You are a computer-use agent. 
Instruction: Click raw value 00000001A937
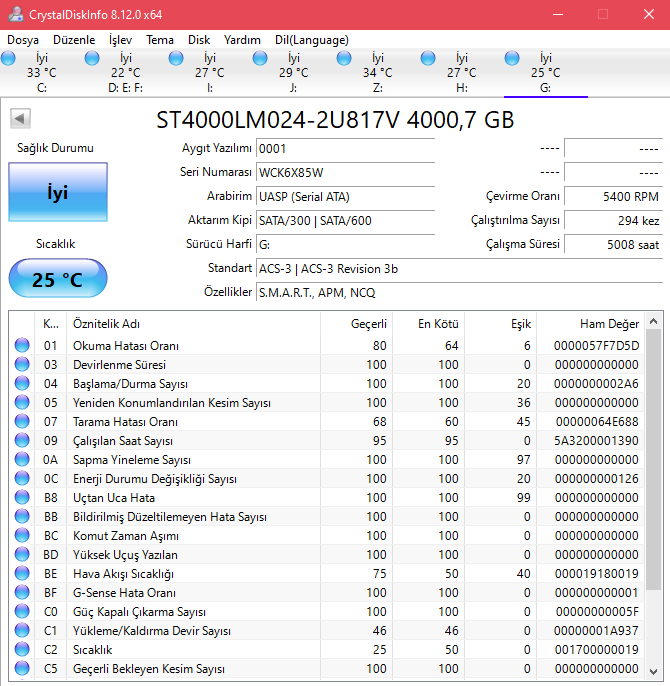[596, 630]
